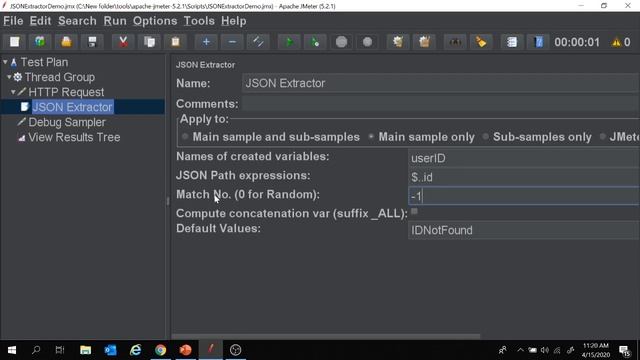Click the Search binoculars icon
Image resolution: width=640 pixels, height=360 pixels.
tap(455, 42)
